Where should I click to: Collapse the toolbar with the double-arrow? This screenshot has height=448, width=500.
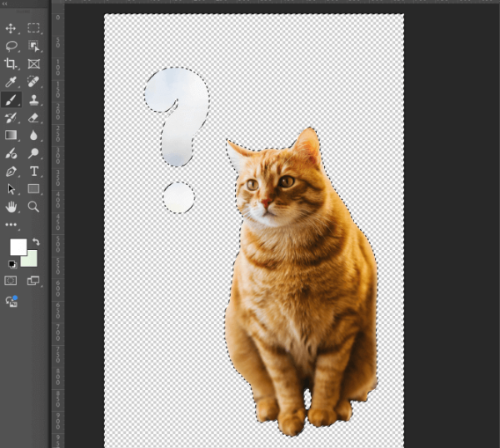(4, 4)
